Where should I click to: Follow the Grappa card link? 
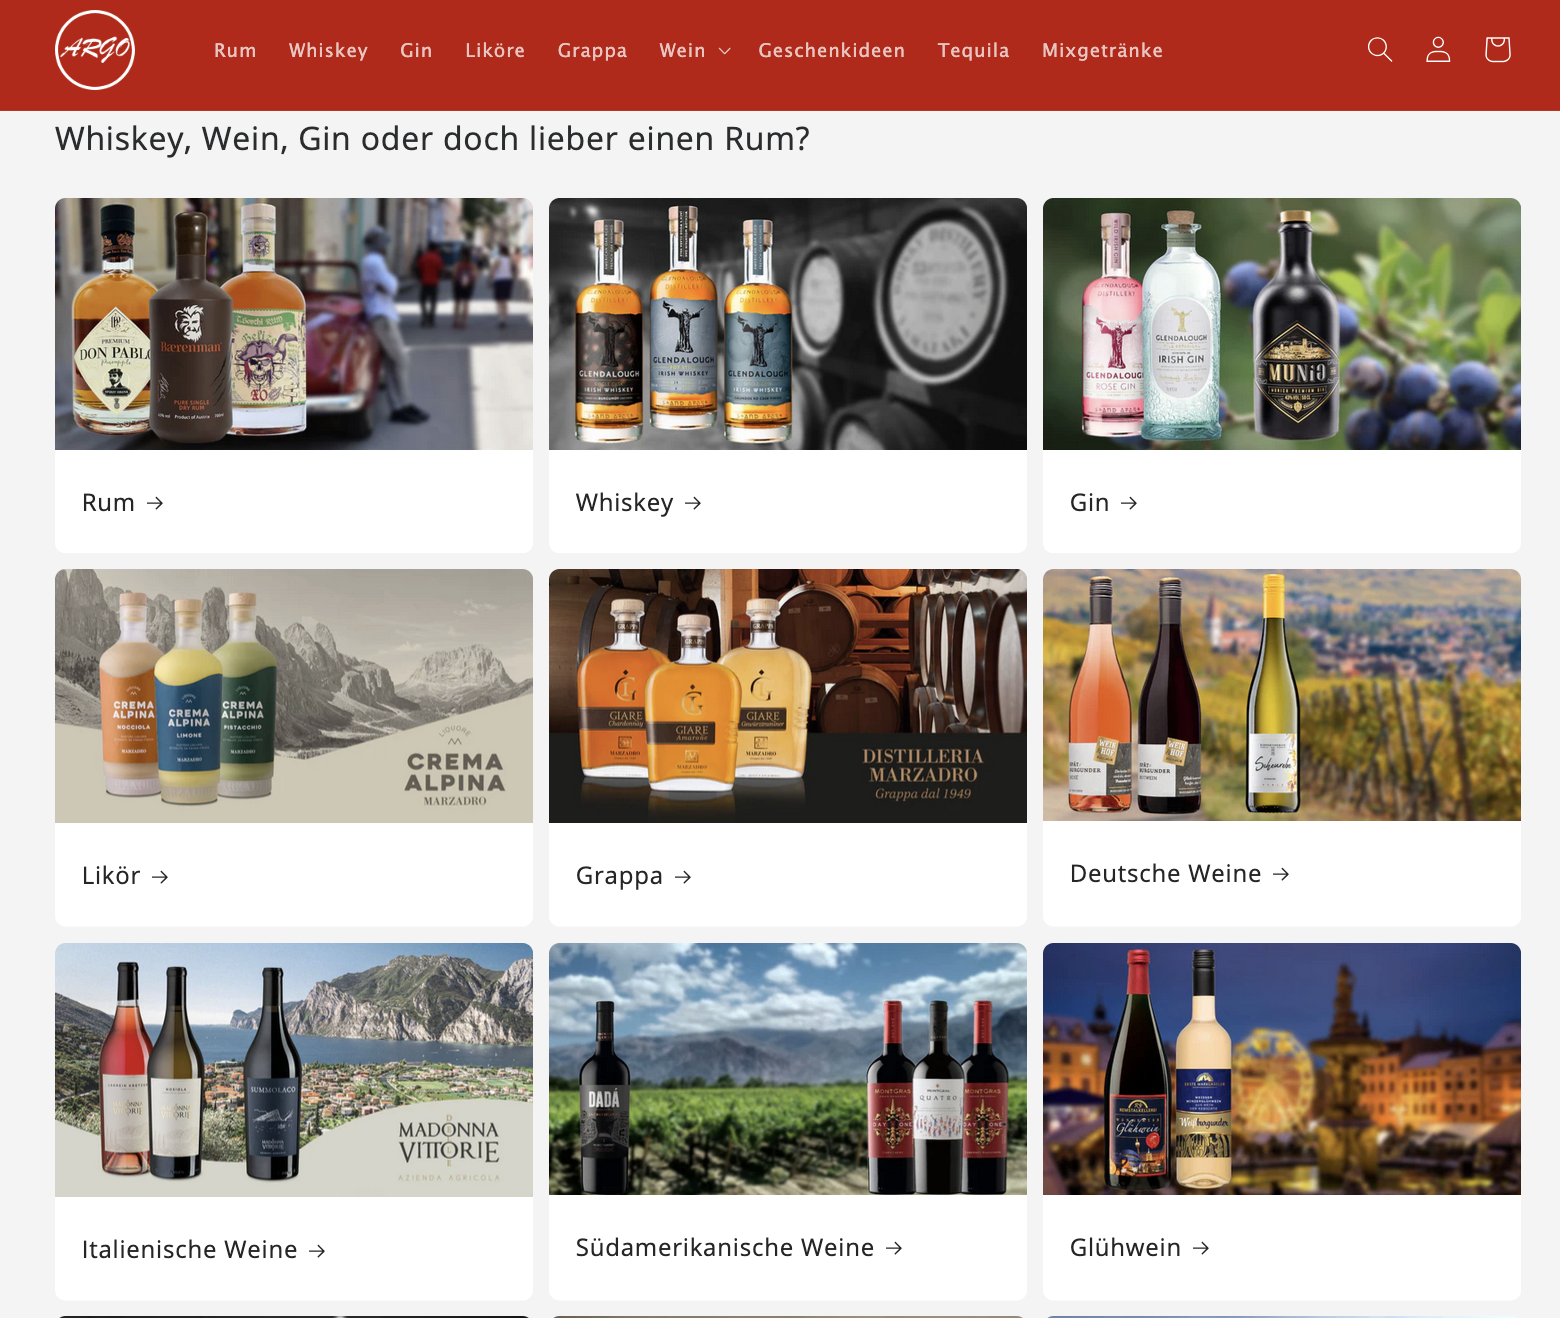pyautogui.click(x=633, y=877)
